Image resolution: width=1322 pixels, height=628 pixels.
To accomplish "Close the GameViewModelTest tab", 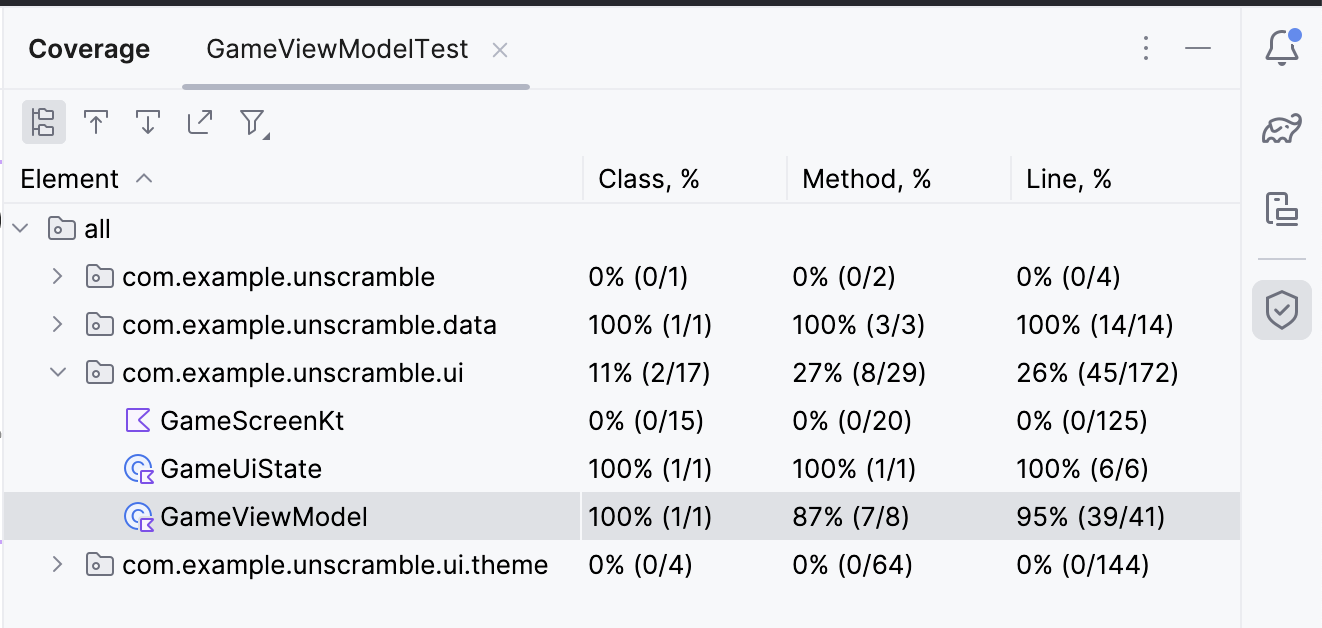I will pos(500,50).
